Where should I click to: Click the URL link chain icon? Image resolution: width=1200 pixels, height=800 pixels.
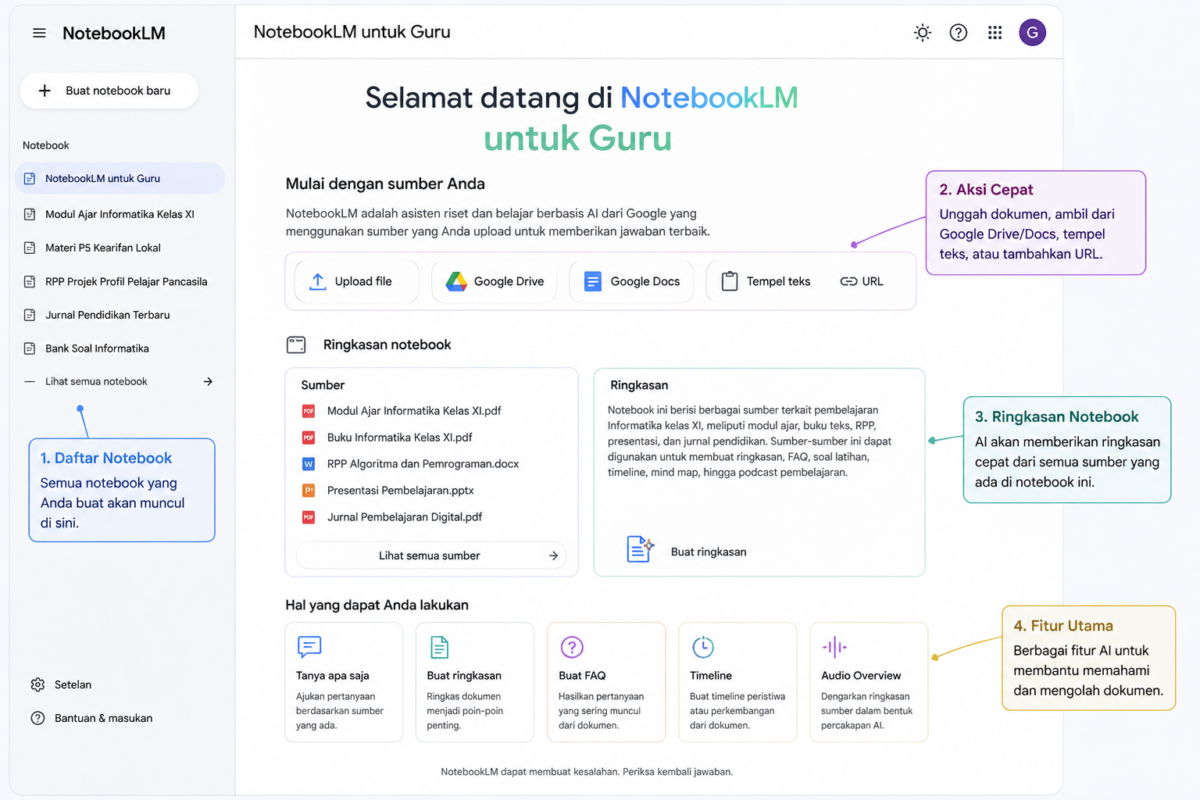click(848, 282)
